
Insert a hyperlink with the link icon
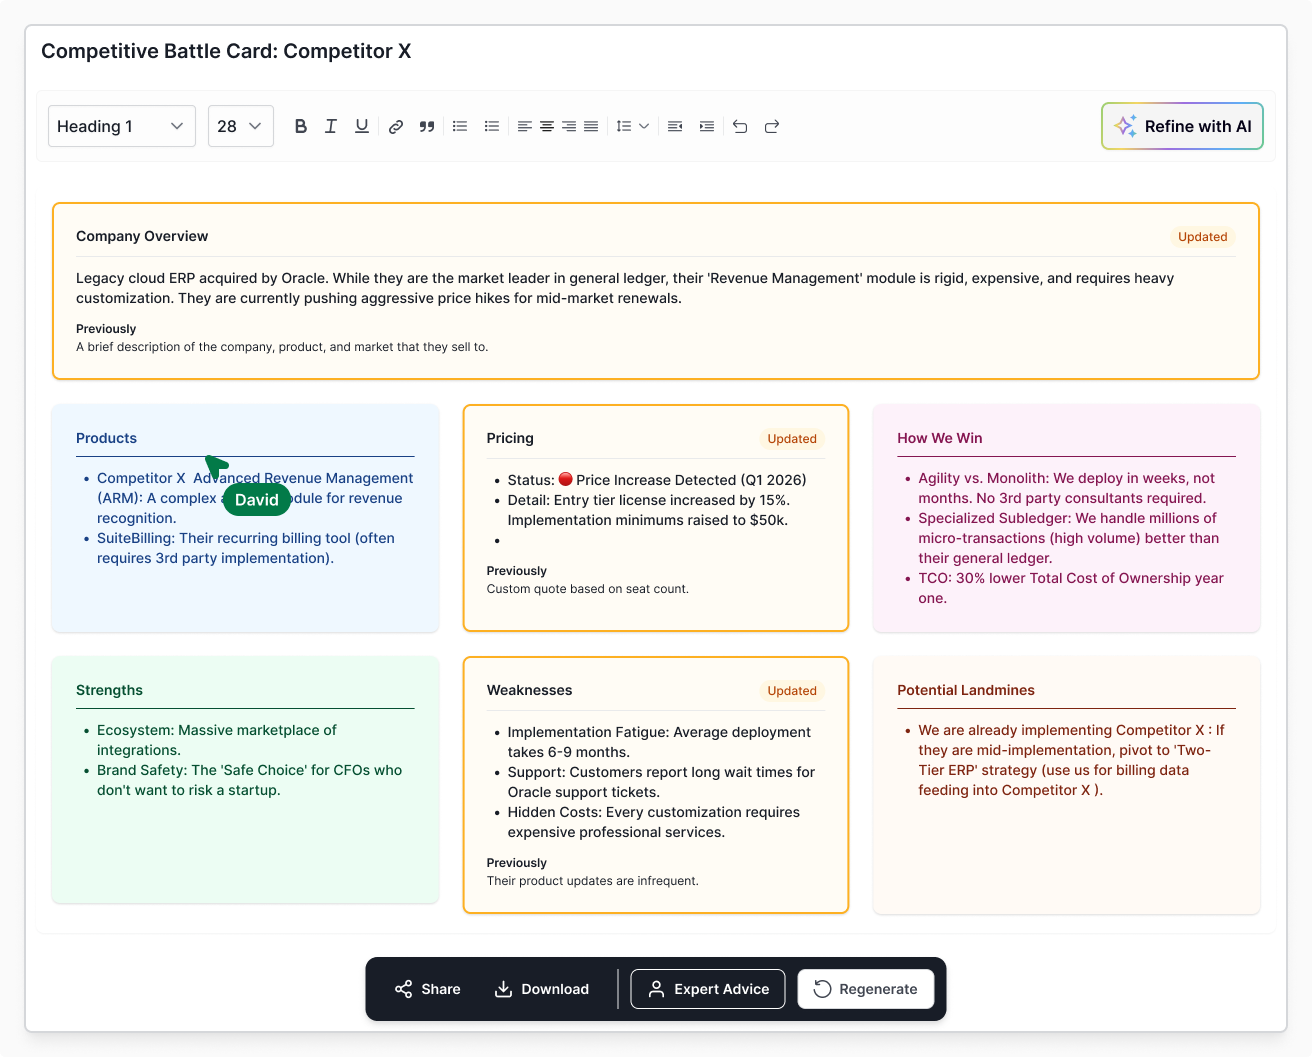tap(396, 126)
